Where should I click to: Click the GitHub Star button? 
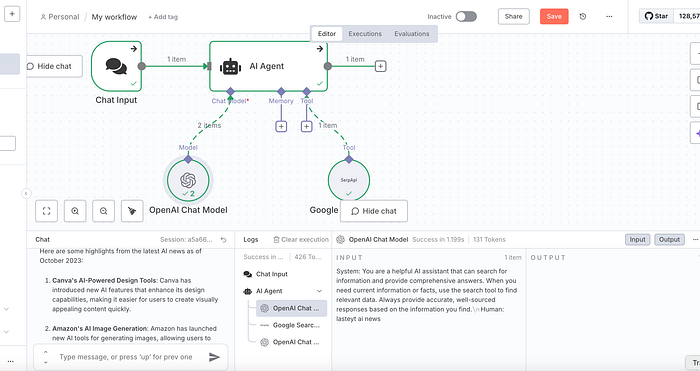(x=656, y=16)
